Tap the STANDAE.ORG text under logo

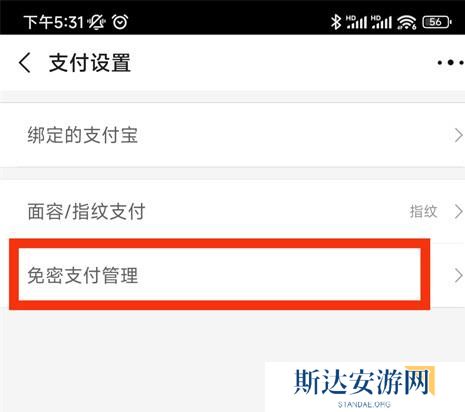pos(364,404)
